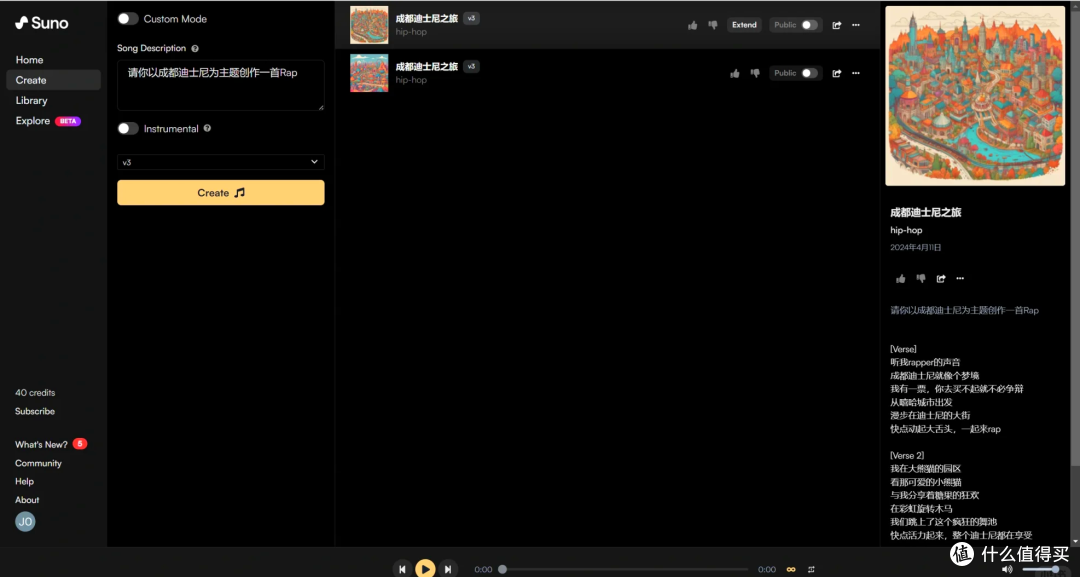Mute with the volume speaker icon
The width and height of the screenshot is (1080, 577).
1007,569
